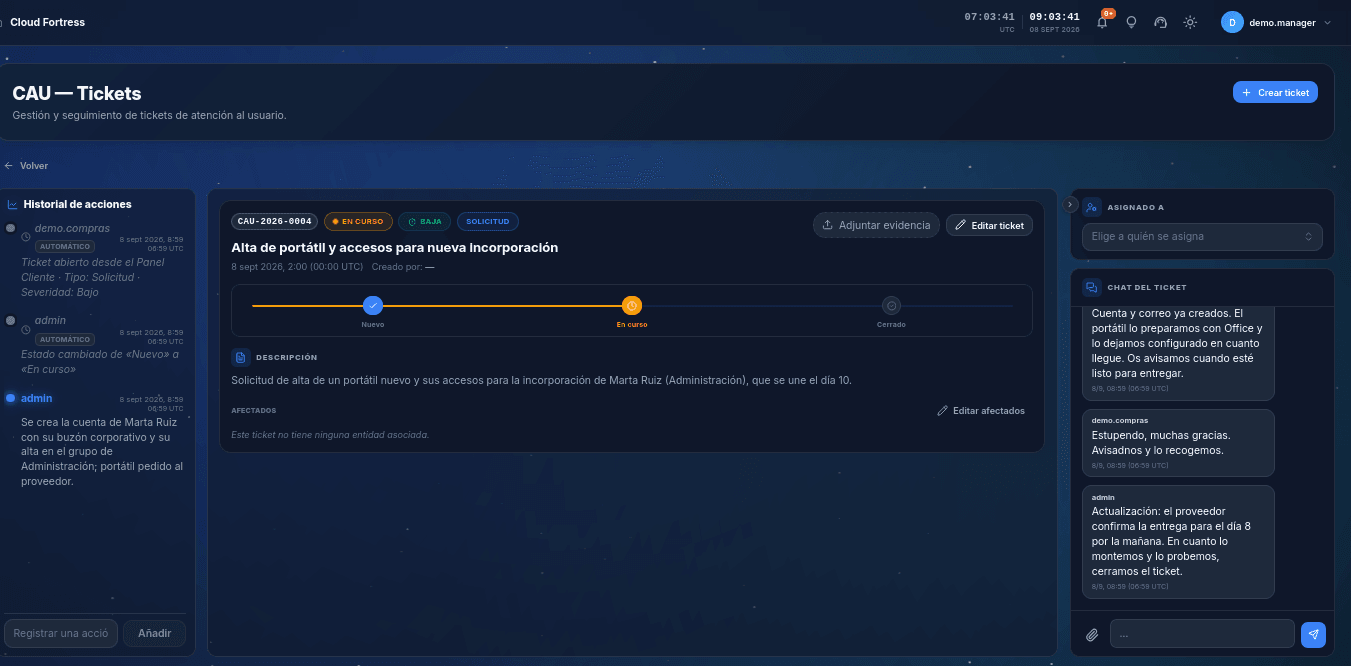
Task: Toggle the sun light theme icon
Action: coord(1190,22)
